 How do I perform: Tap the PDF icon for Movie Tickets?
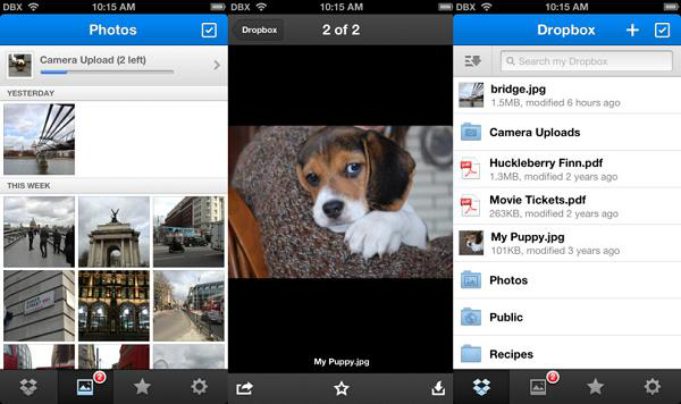[x=470, y=206]
